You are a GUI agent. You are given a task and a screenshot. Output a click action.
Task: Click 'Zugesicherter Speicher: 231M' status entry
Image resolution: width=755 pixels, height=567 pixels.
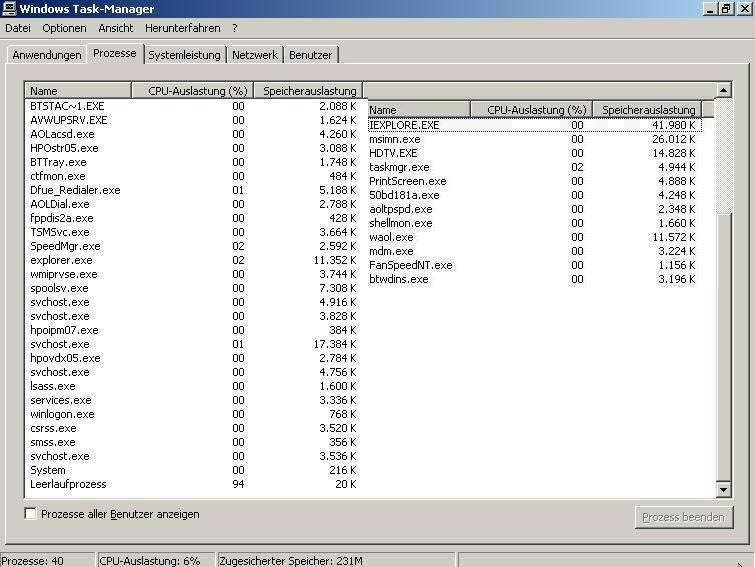(x=336, y=560)
